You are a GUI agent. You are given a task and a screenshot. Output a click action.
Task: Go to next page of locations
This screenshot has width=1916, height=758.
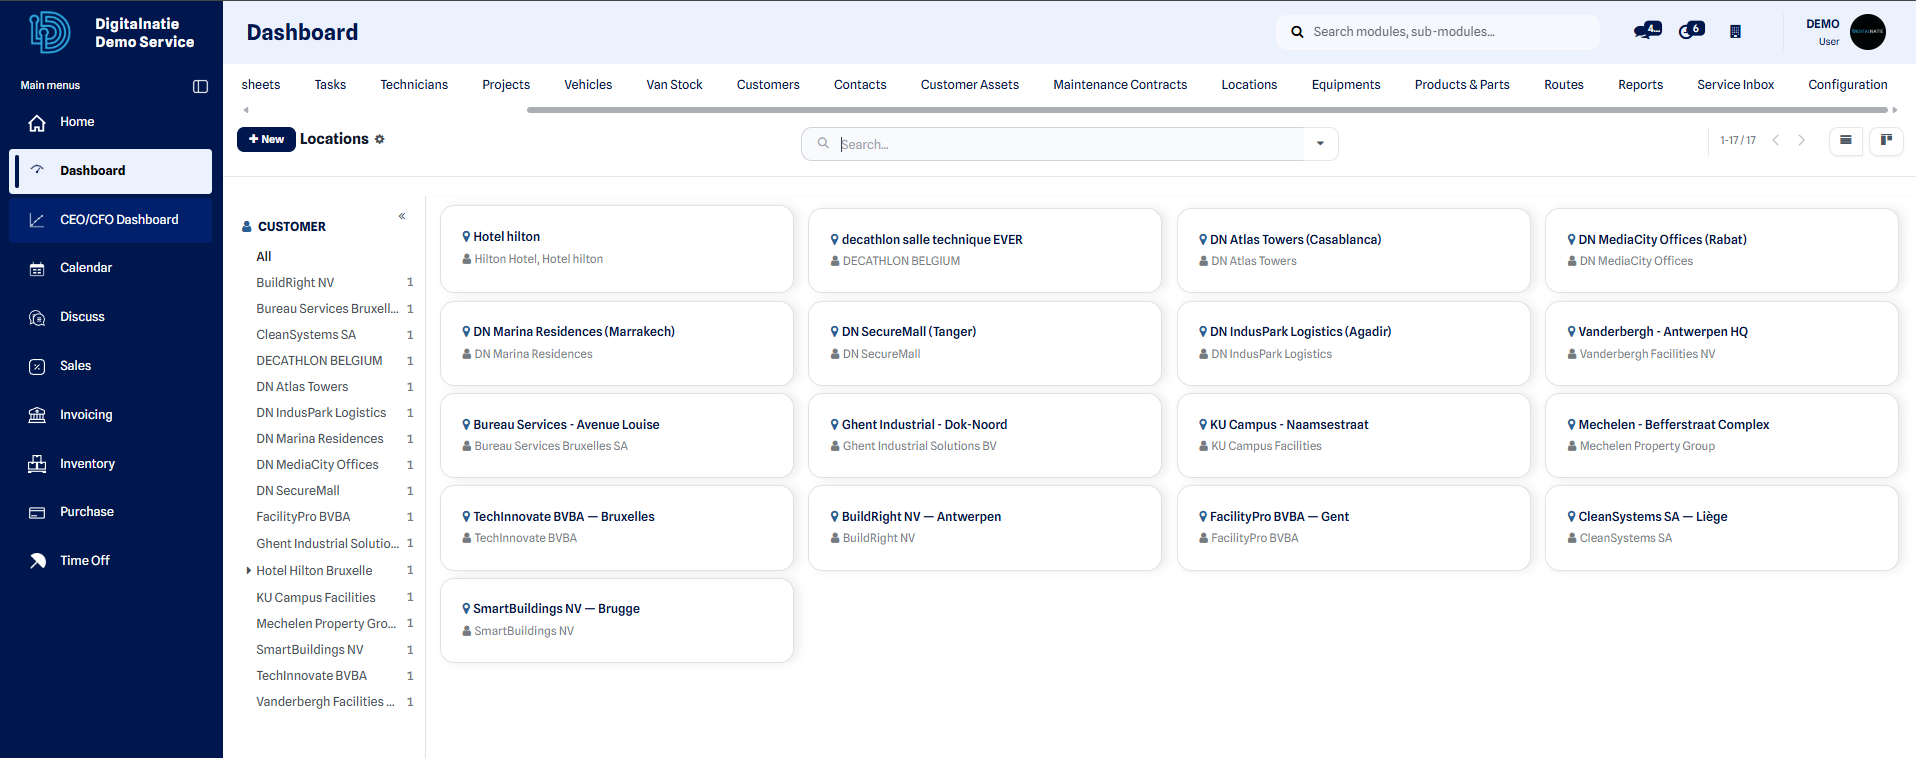1802,140
